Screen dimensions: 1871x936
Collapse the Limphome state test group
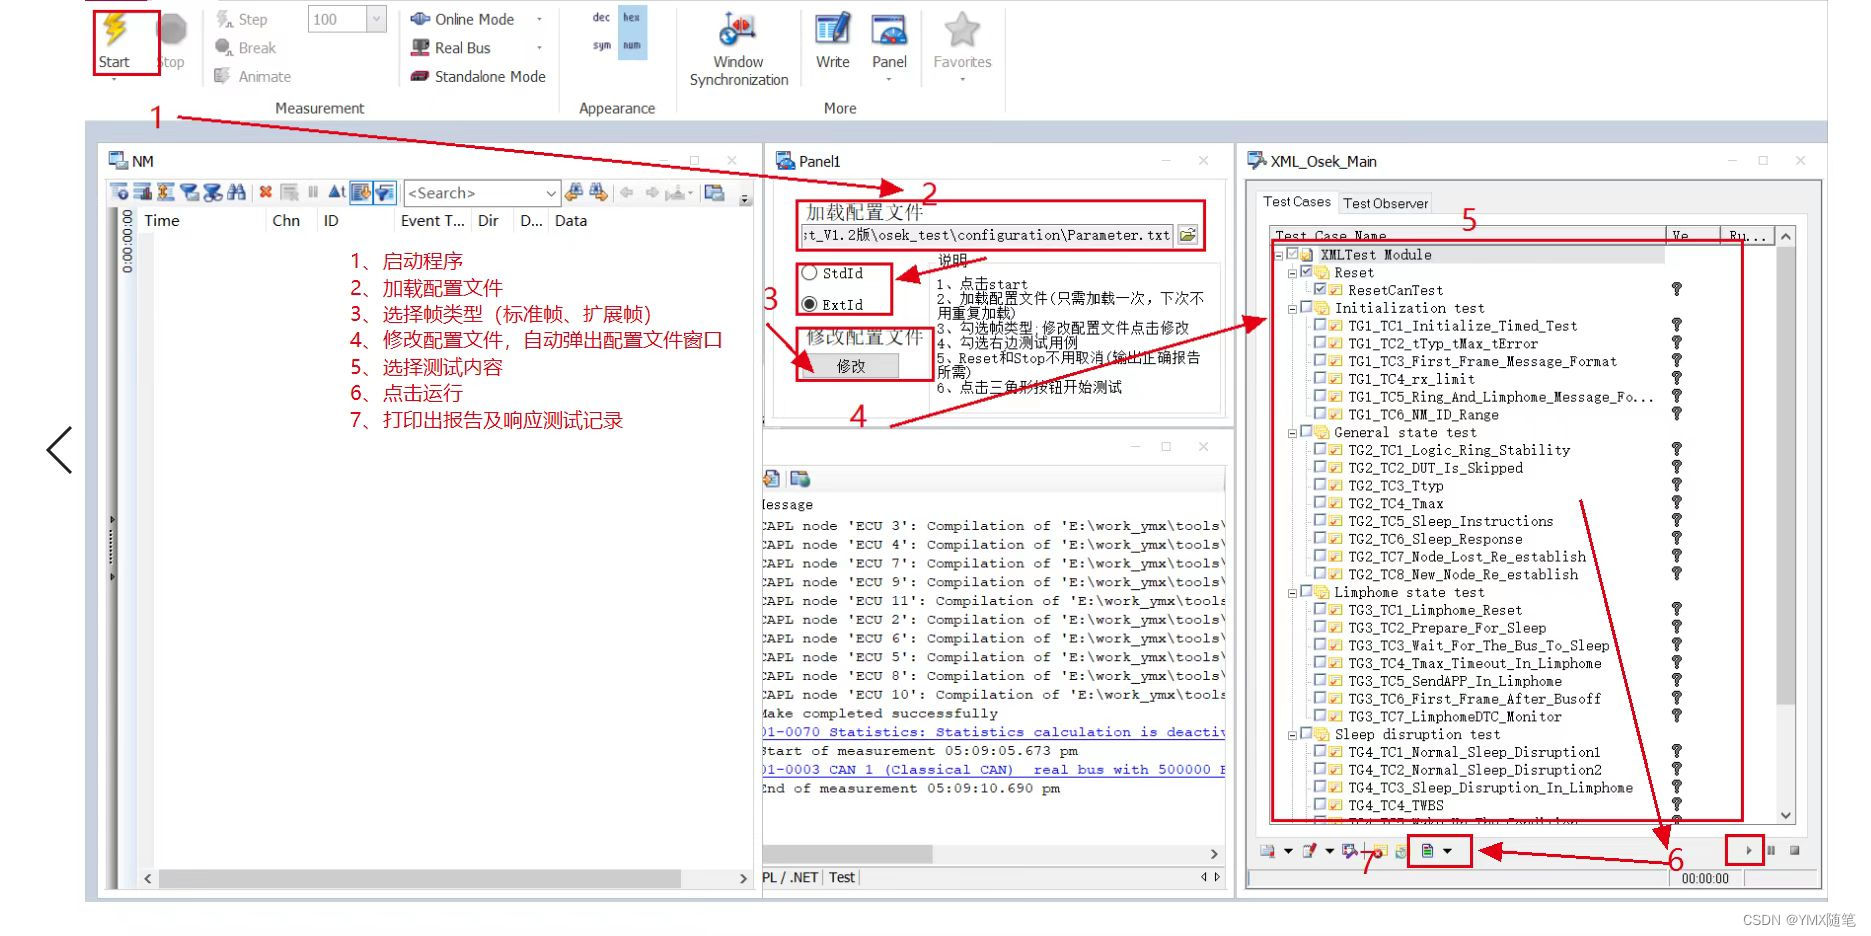[1292, 592]
